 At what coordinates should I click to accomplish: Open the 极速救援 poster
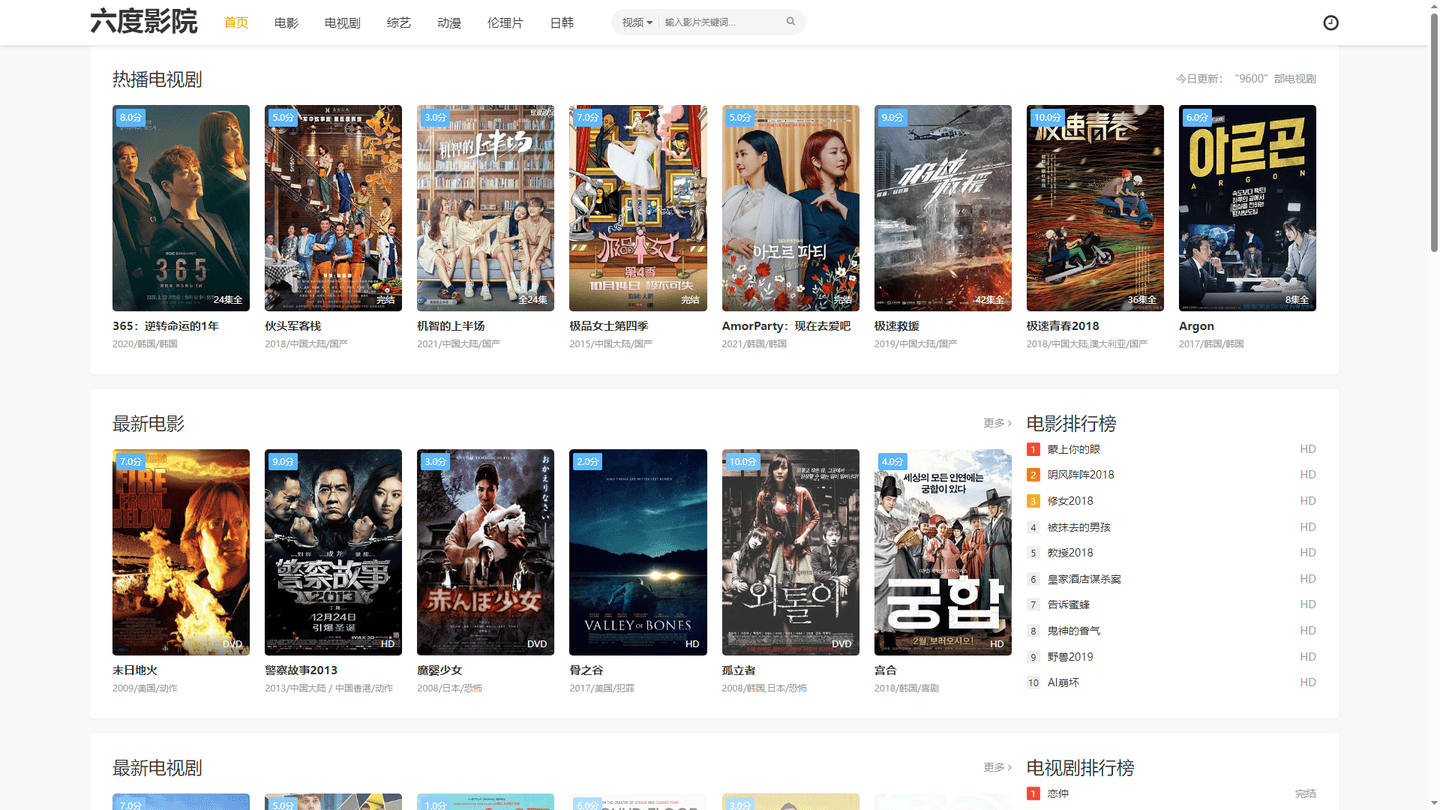(943, 208)
